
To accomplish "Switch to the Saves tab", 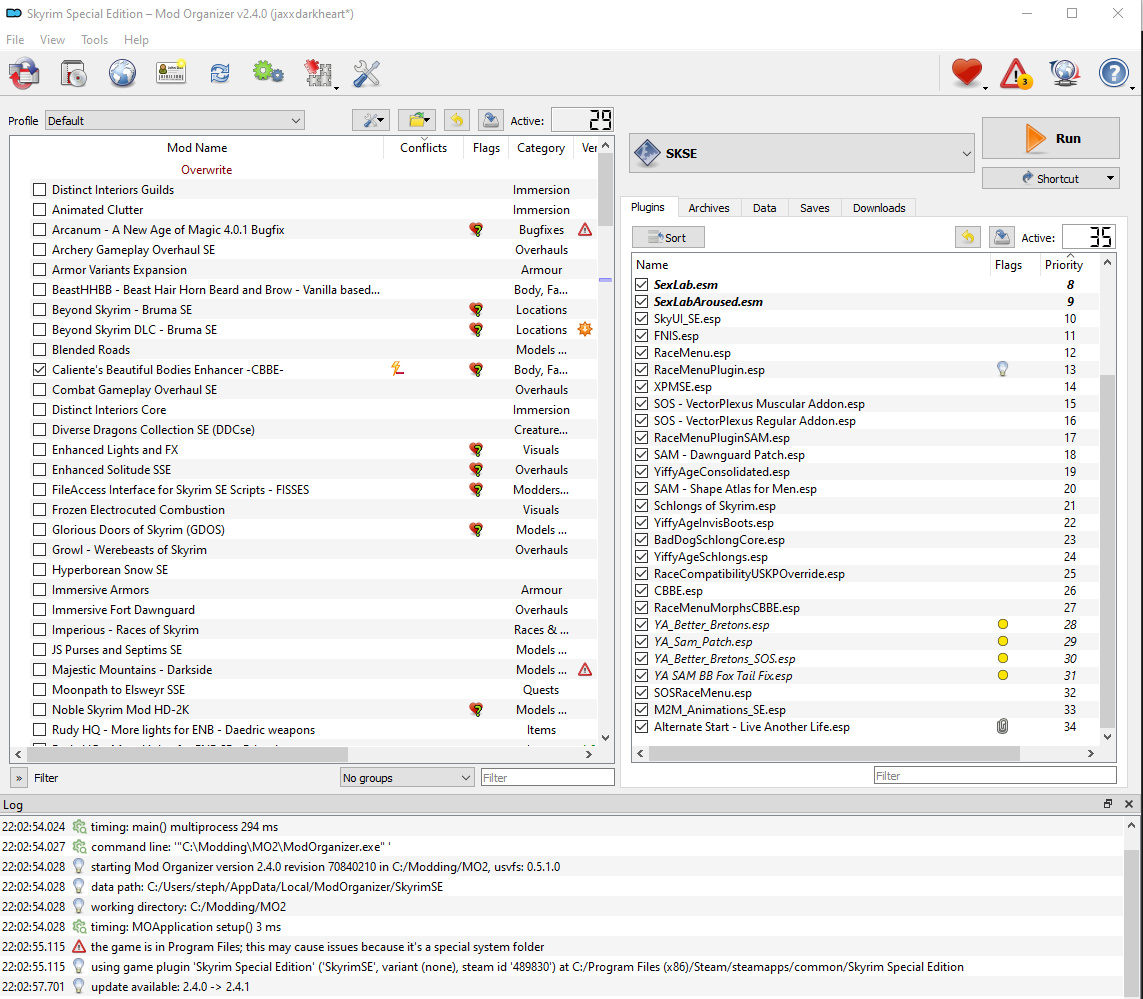I will 814,208.
